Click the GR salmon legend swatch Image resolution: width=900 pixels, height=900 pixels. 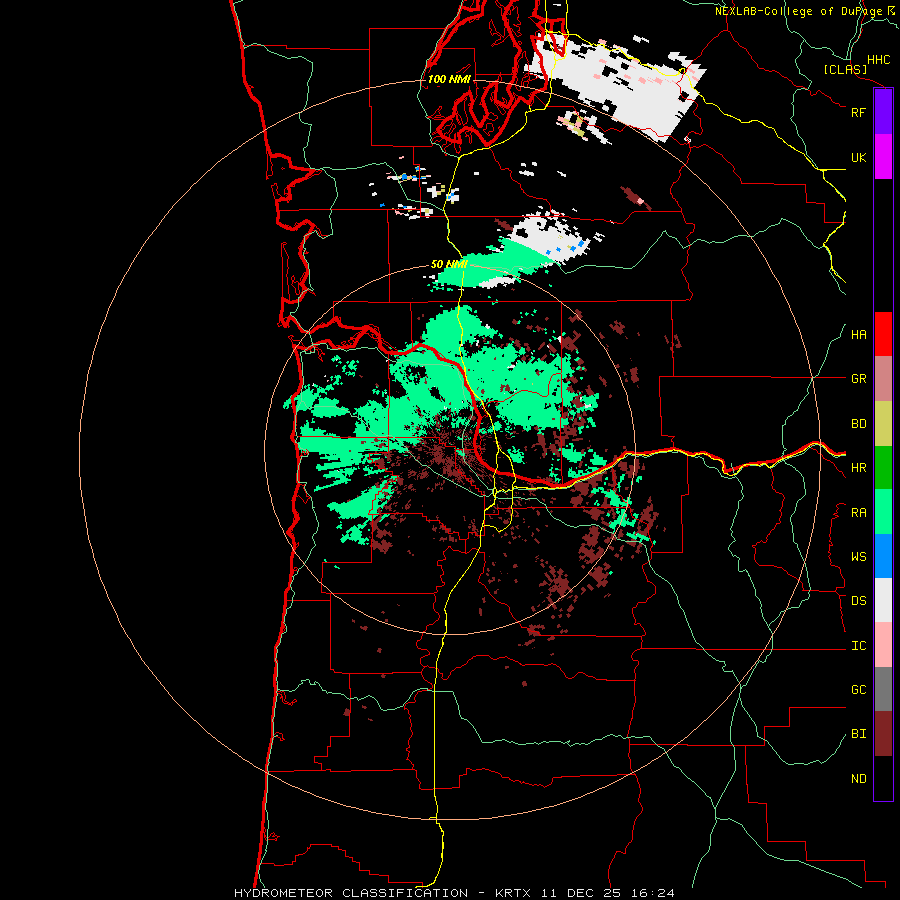[883, 379]
